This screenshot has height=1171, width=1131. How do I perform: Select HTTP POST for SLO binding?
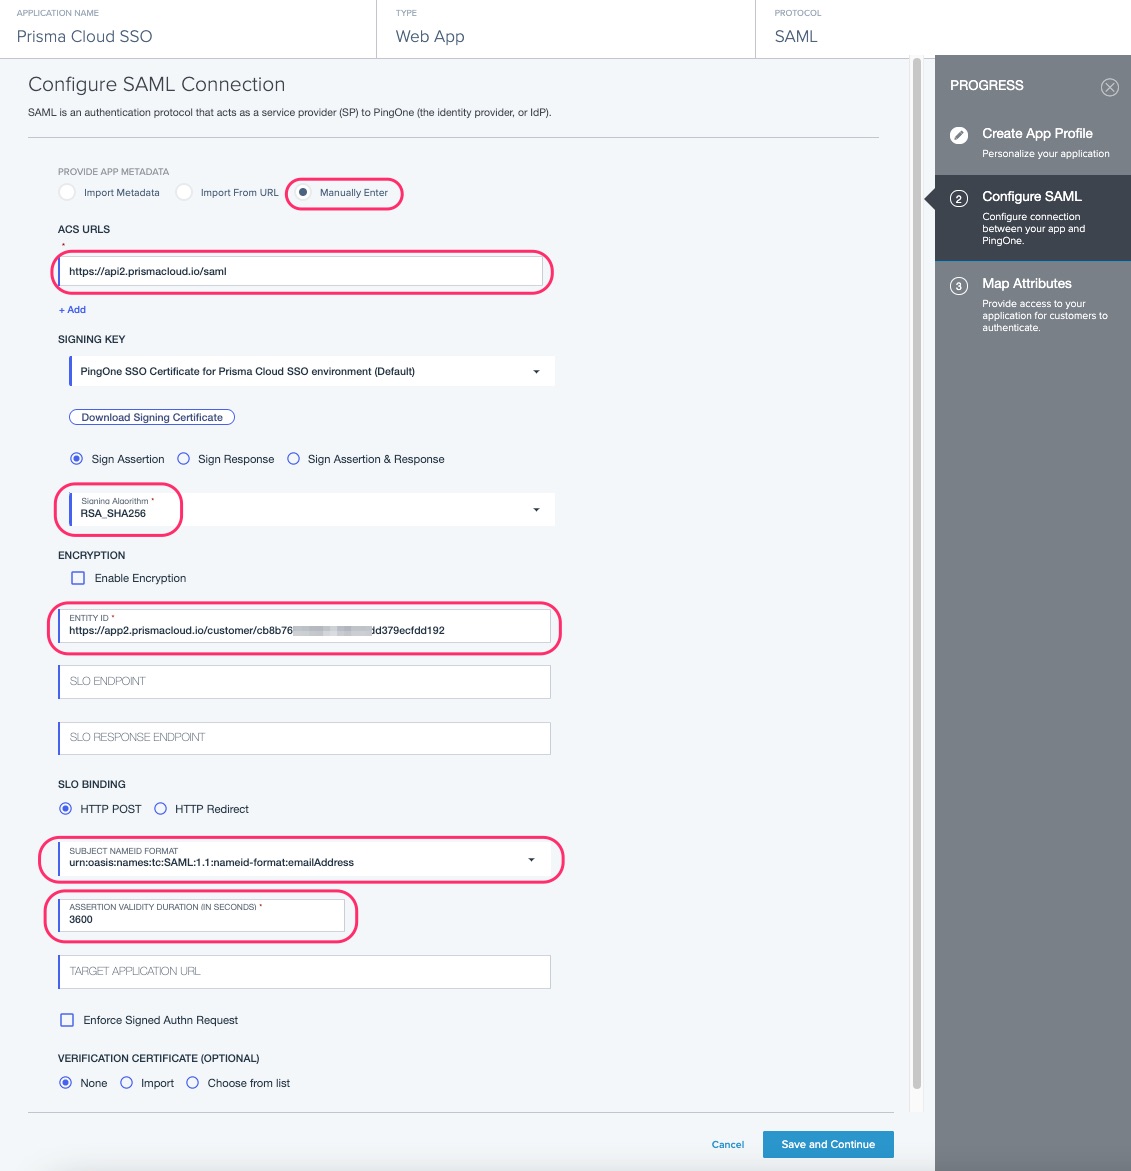[x=66, y=809]
